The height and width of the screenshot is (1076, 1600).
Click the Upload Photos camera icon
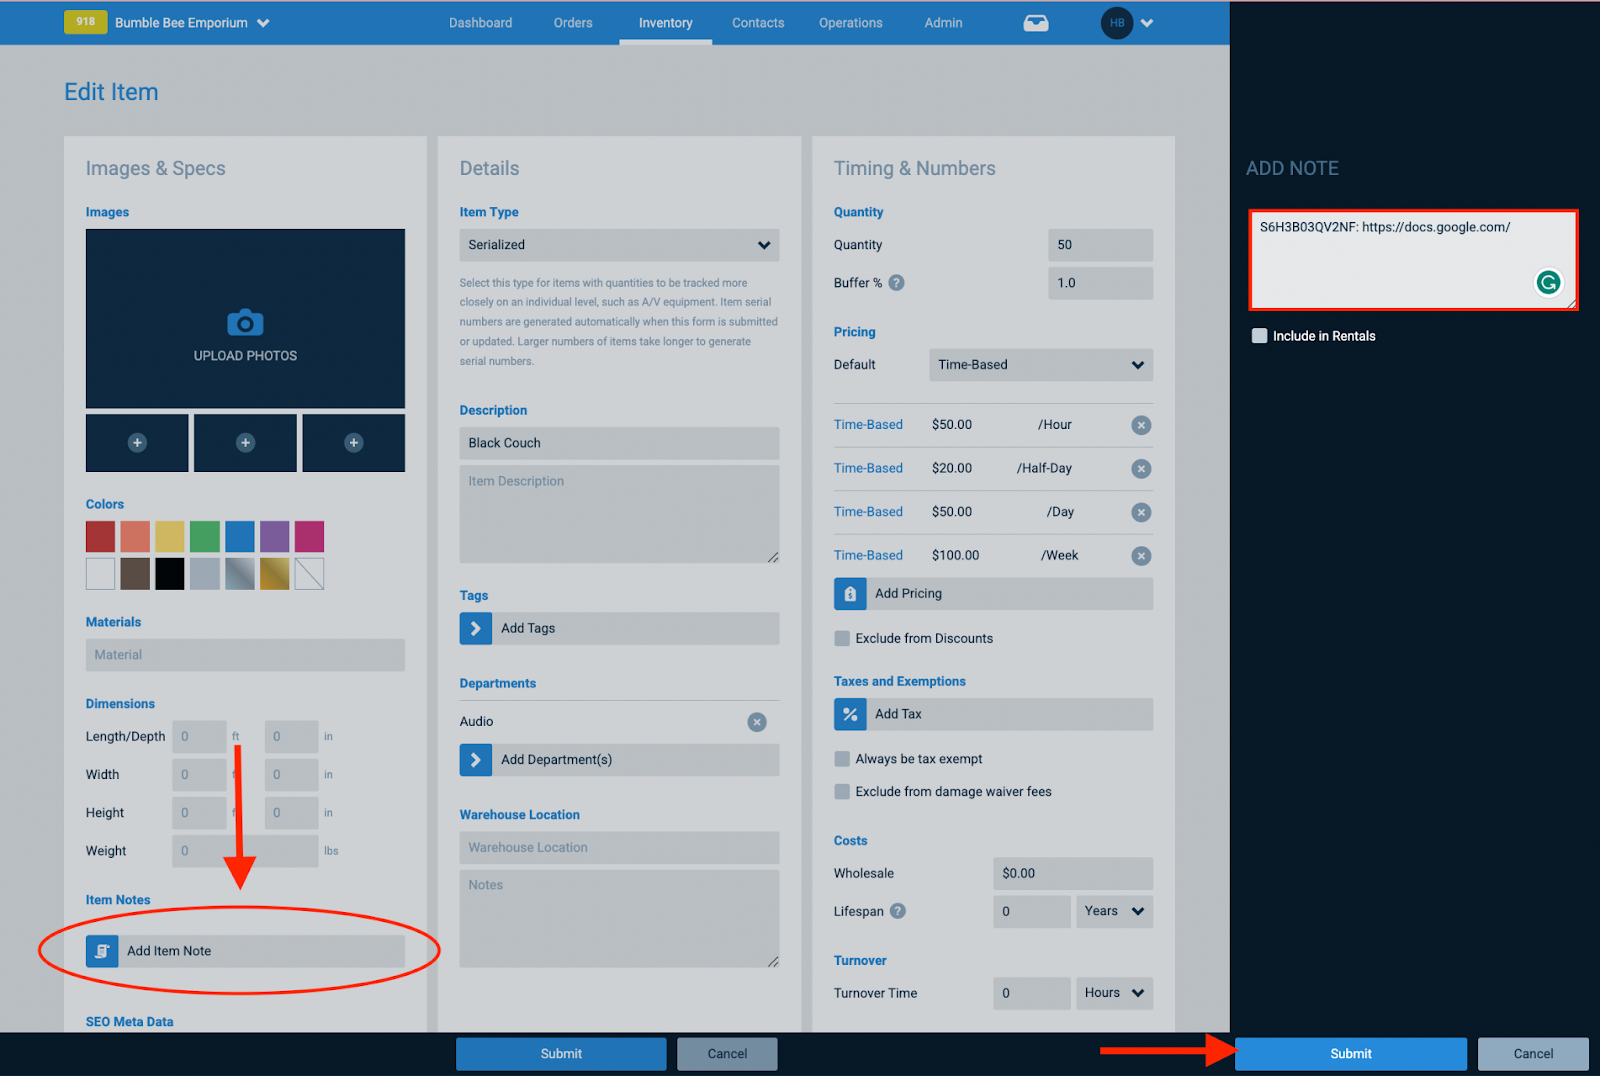[244, 322]
